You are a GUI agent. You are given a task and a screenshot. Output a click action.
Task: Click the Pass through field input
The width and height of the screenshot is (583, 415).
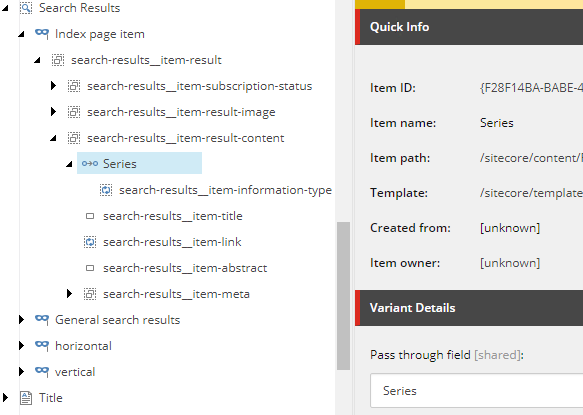coord(477,390)
